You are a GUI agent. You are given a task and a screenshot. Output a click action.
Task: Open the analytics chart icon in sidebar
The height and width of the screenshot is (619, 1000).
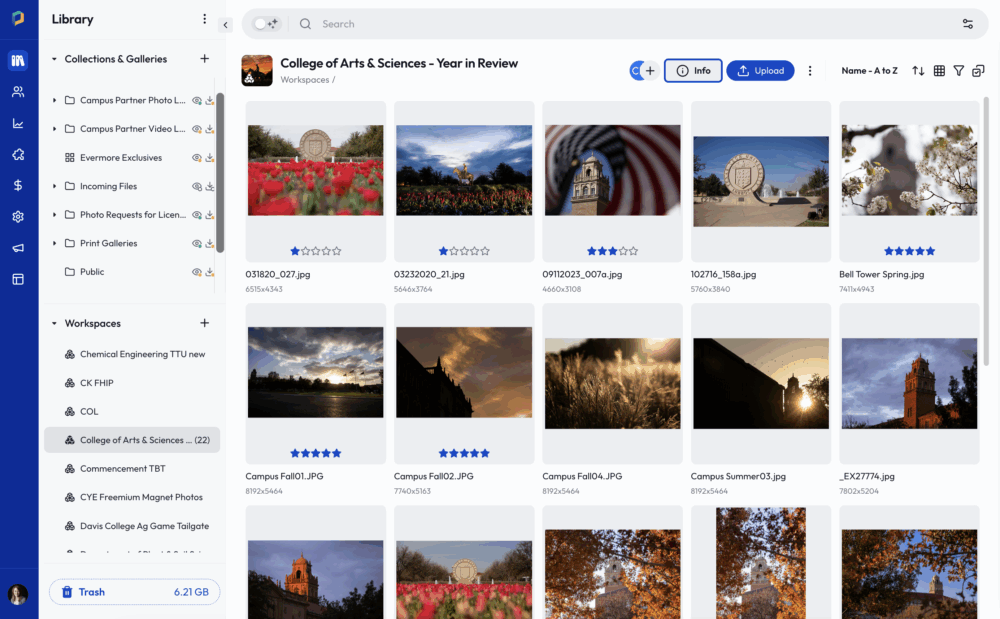point(18,124)
